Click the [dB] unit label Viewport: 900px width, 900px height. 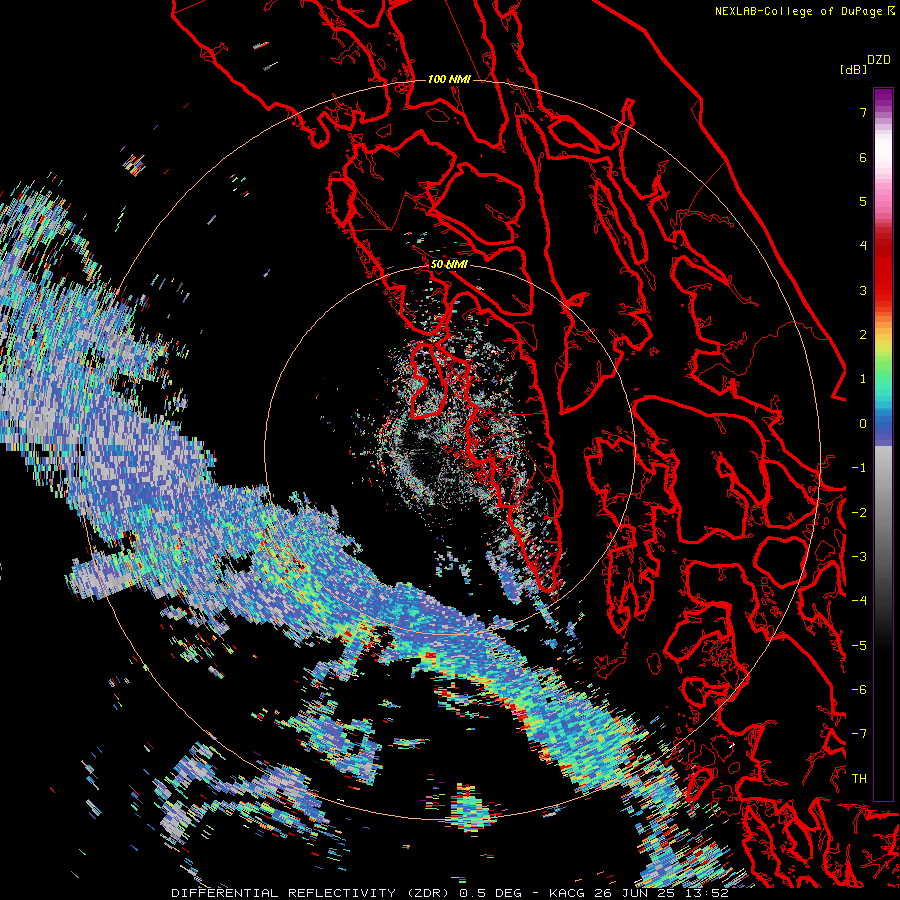pos(853,69)
